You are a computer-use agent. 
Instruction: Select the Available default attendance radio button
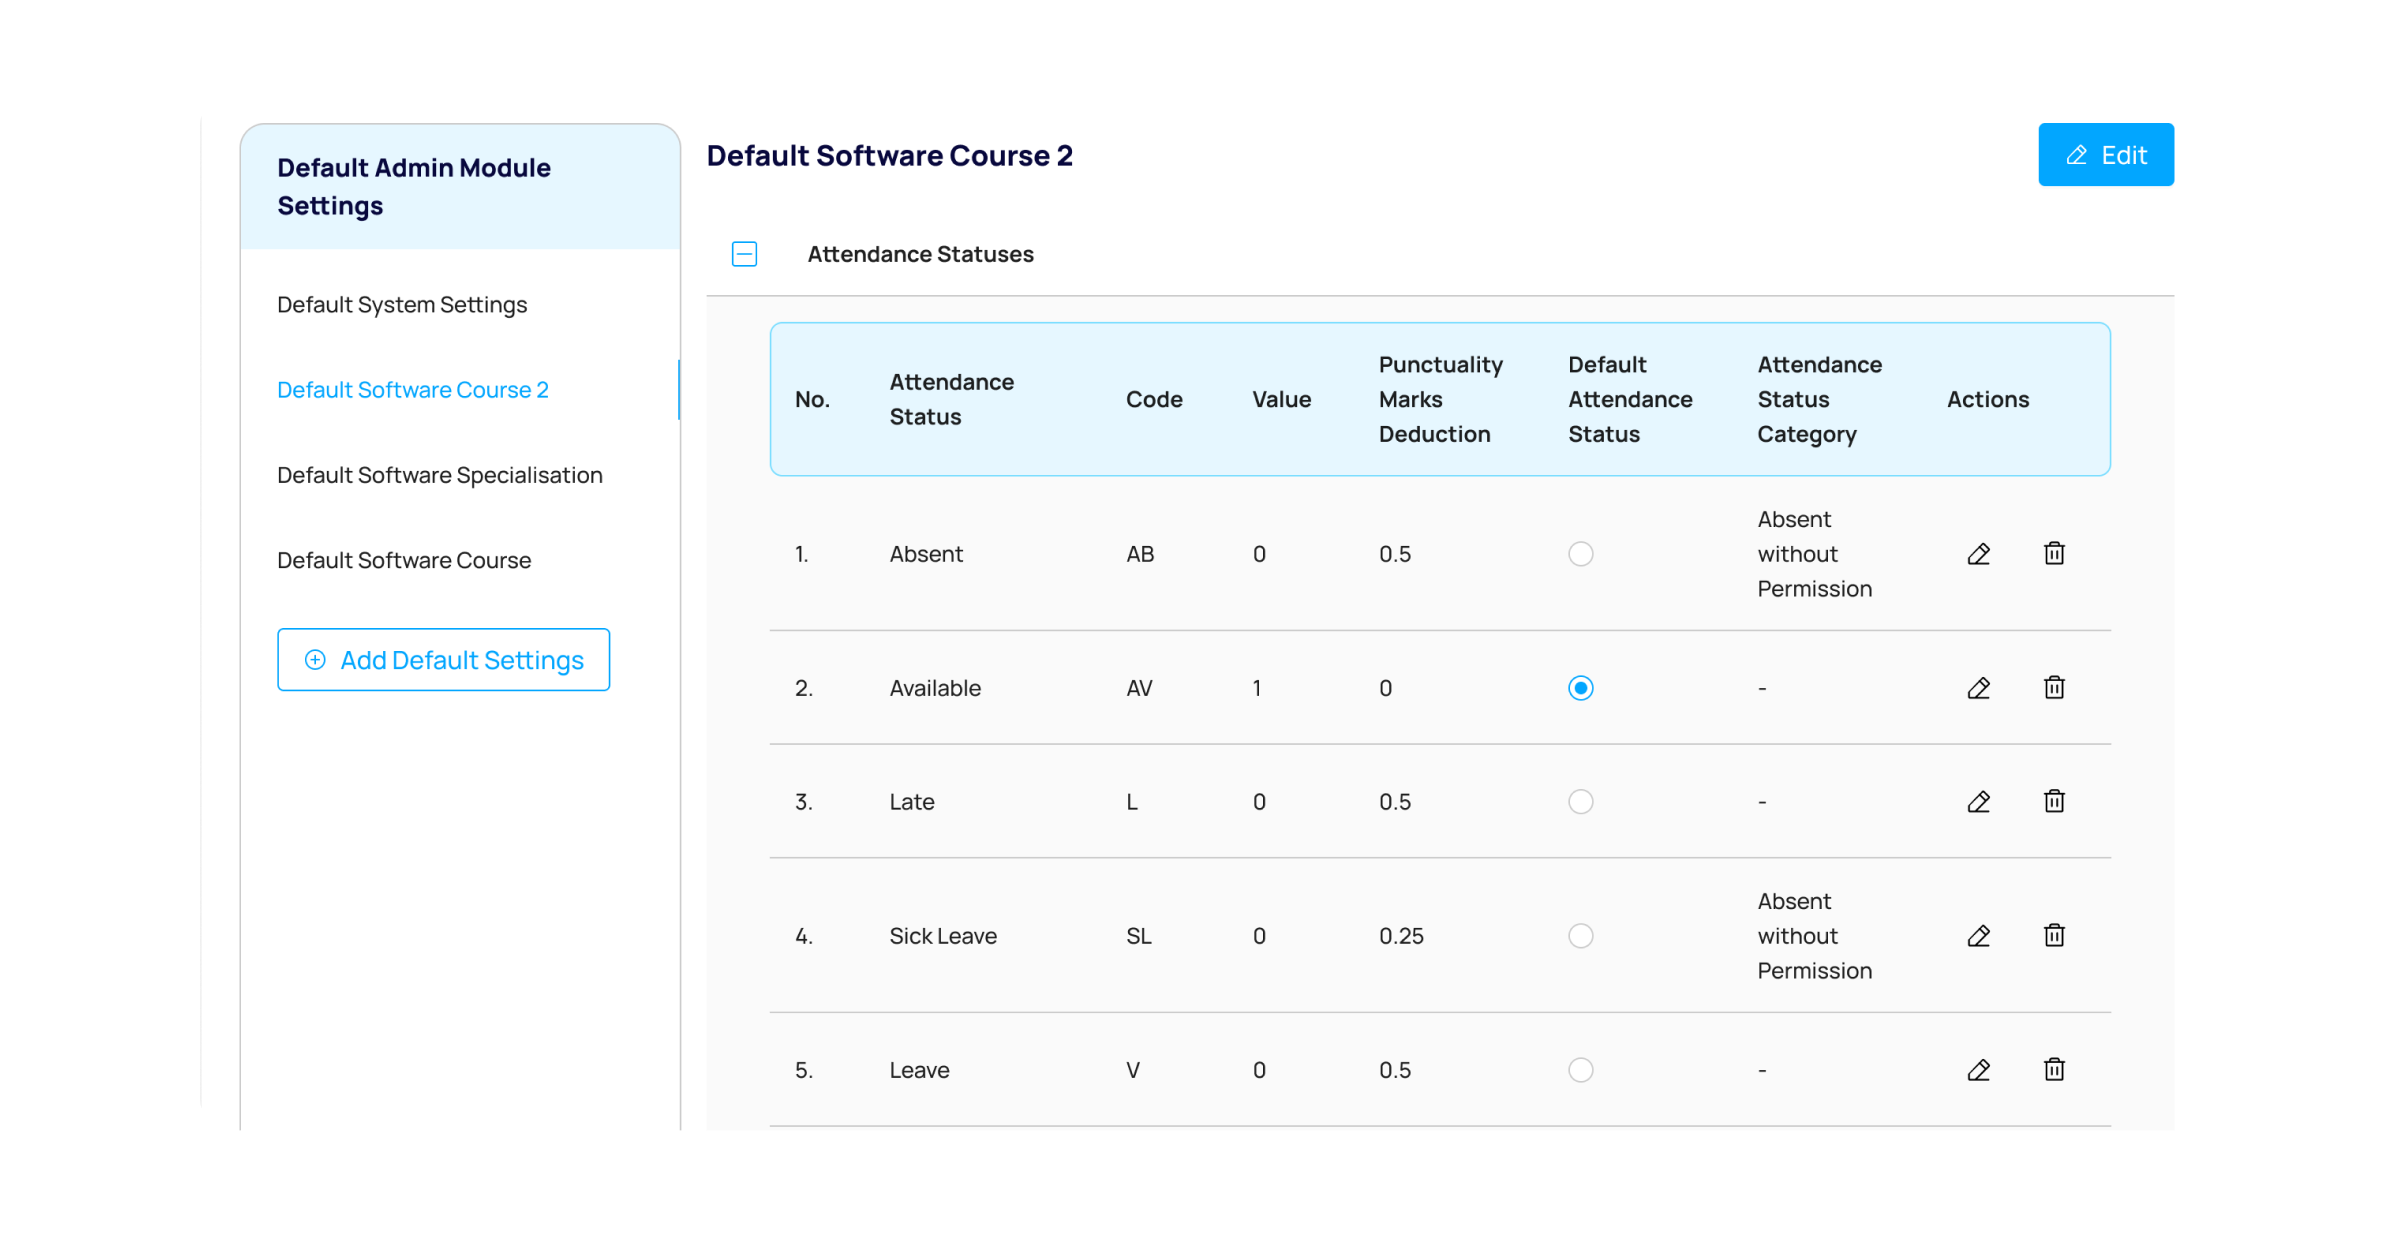pos(1580,688)
